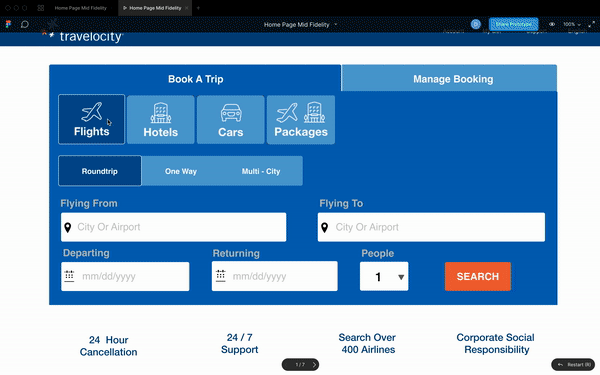Image resolution: width=600 pixels, height=375 pixels.
Task: Add a new tab with plus
Action: (198, 8)
